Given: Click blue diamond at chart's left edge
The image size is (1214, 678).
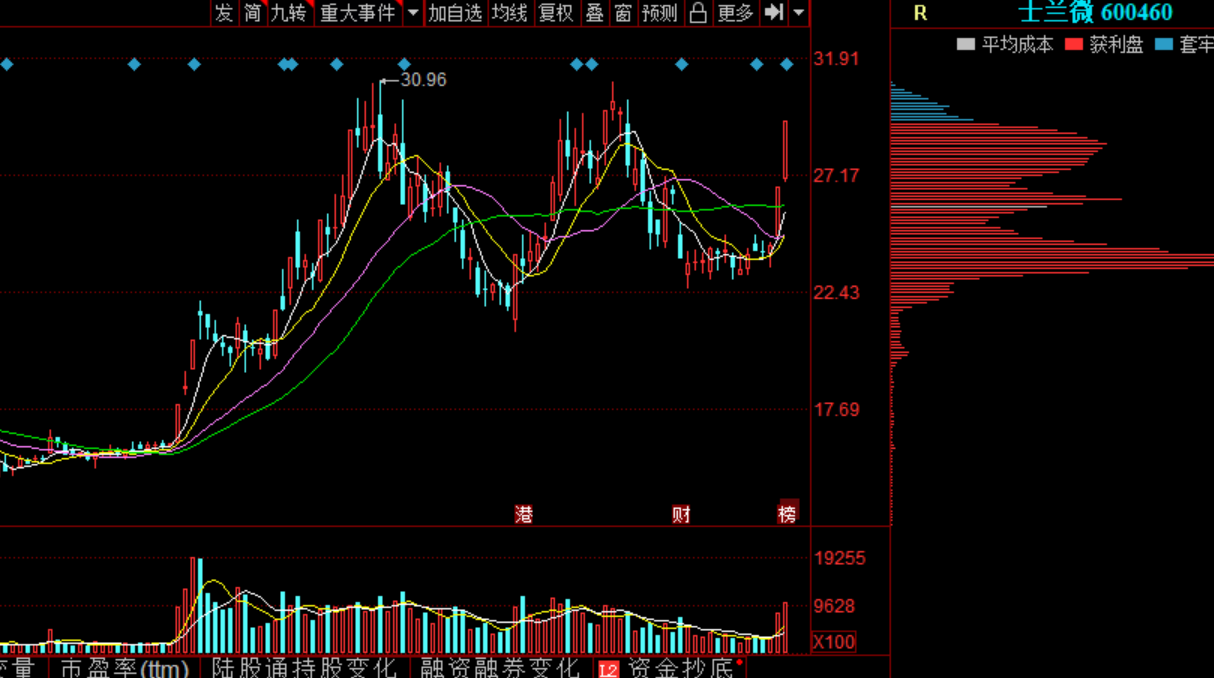Looking at the screenshot, I should tap(5, 65).
